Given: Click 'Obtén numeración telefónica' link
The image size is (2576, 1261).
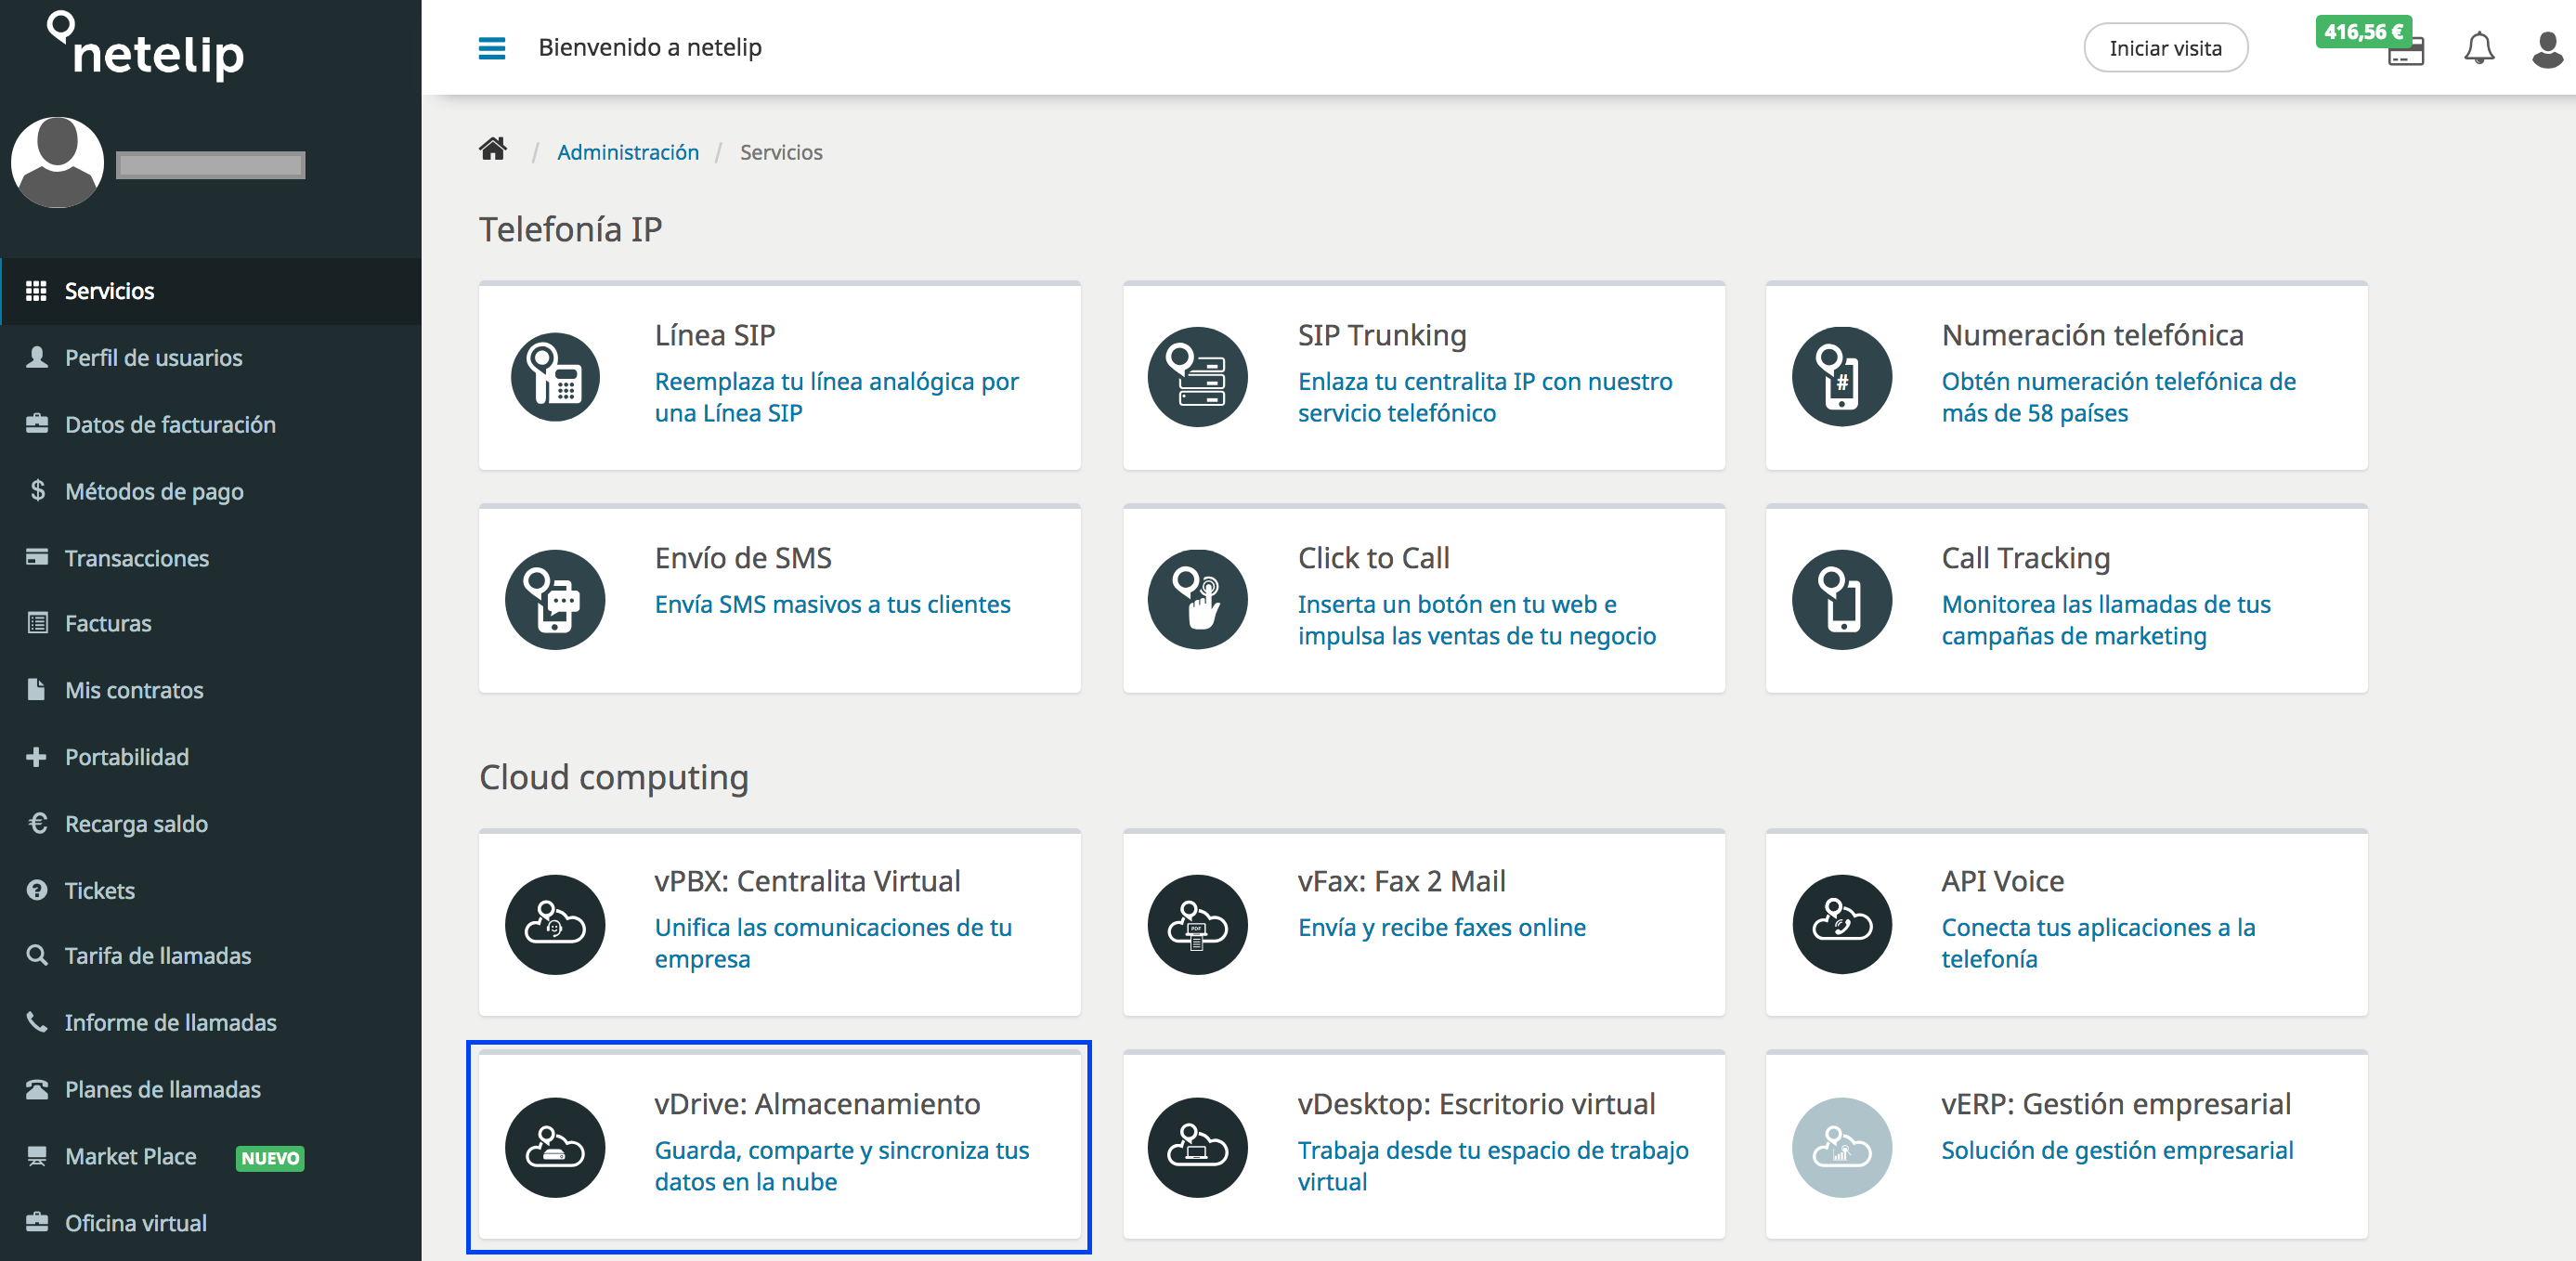Looking at the screenshot, I should pos(2118,397).
